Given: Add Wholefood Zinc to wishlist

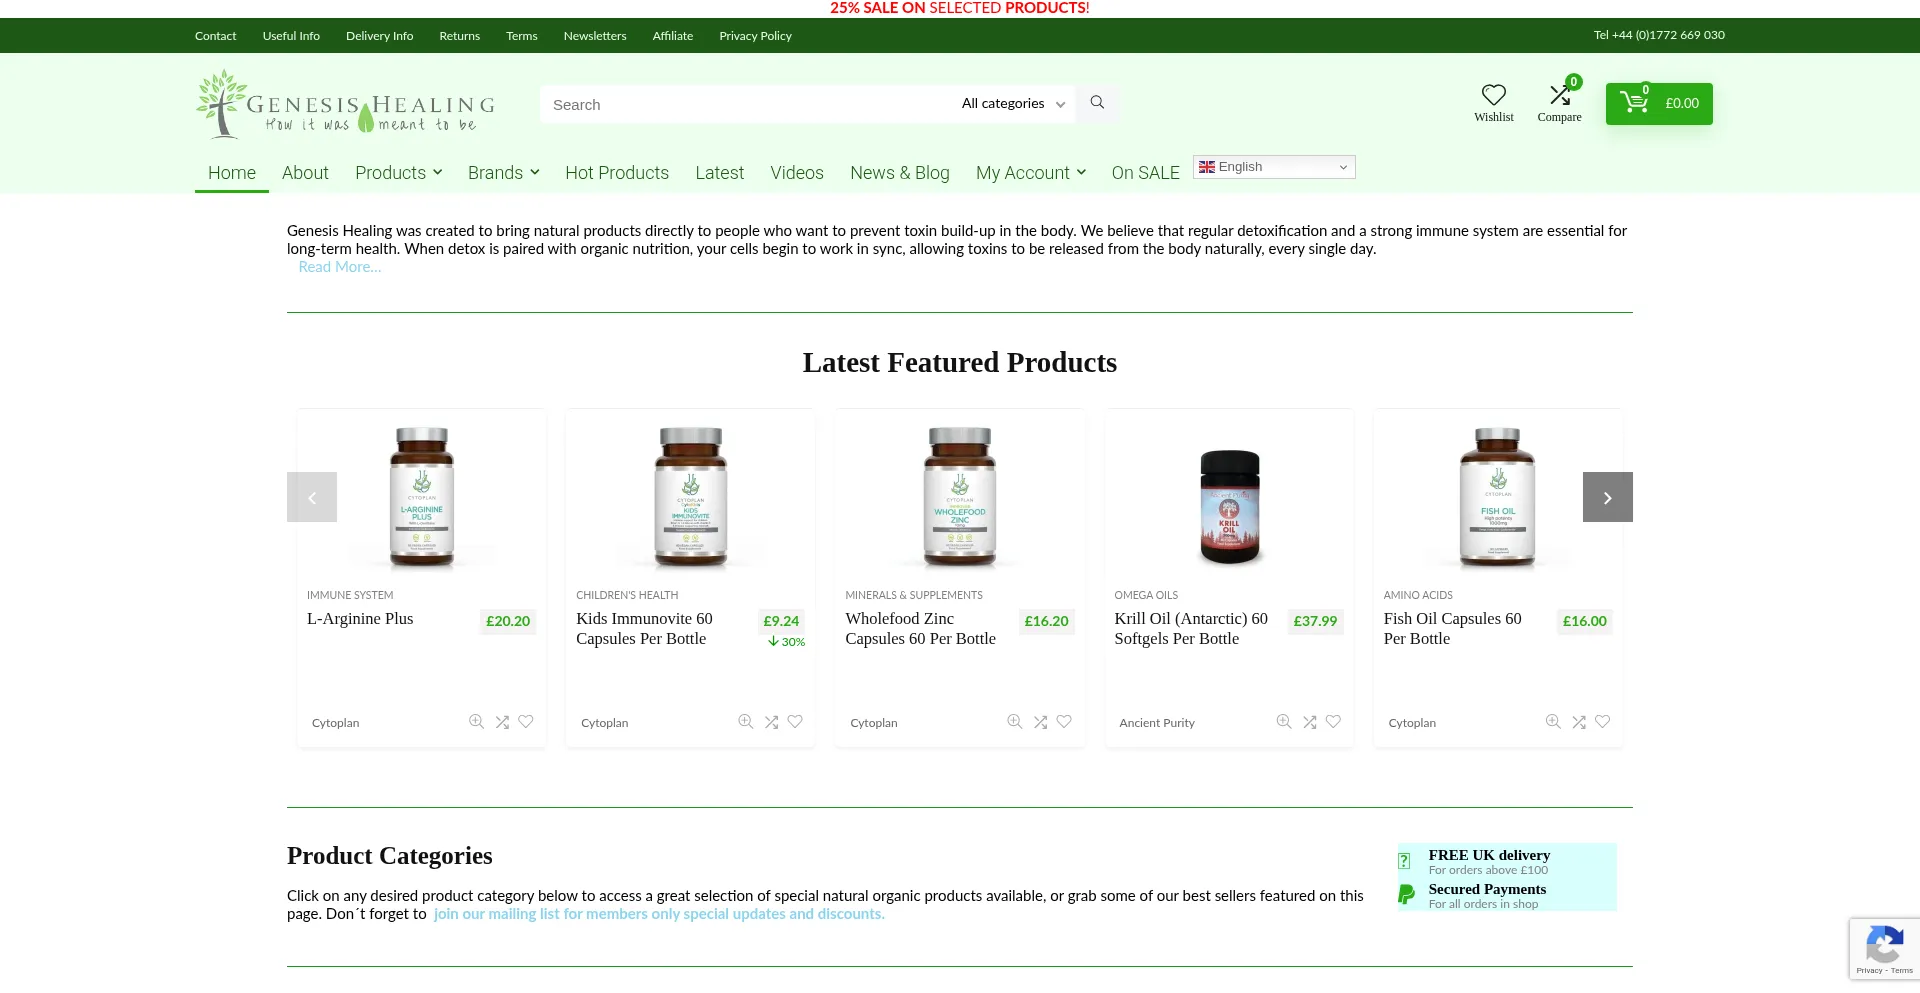Looking at the screenshot, I should point(1064,722).
